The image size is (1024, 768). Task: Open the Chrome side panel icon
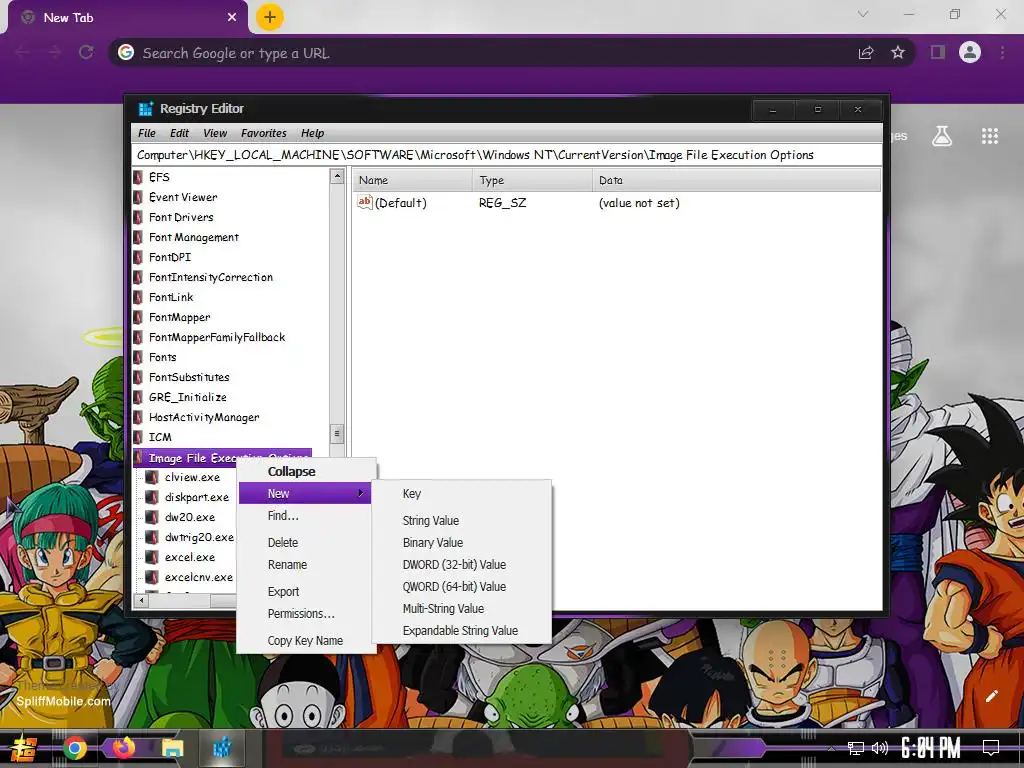tap(938, 52)
